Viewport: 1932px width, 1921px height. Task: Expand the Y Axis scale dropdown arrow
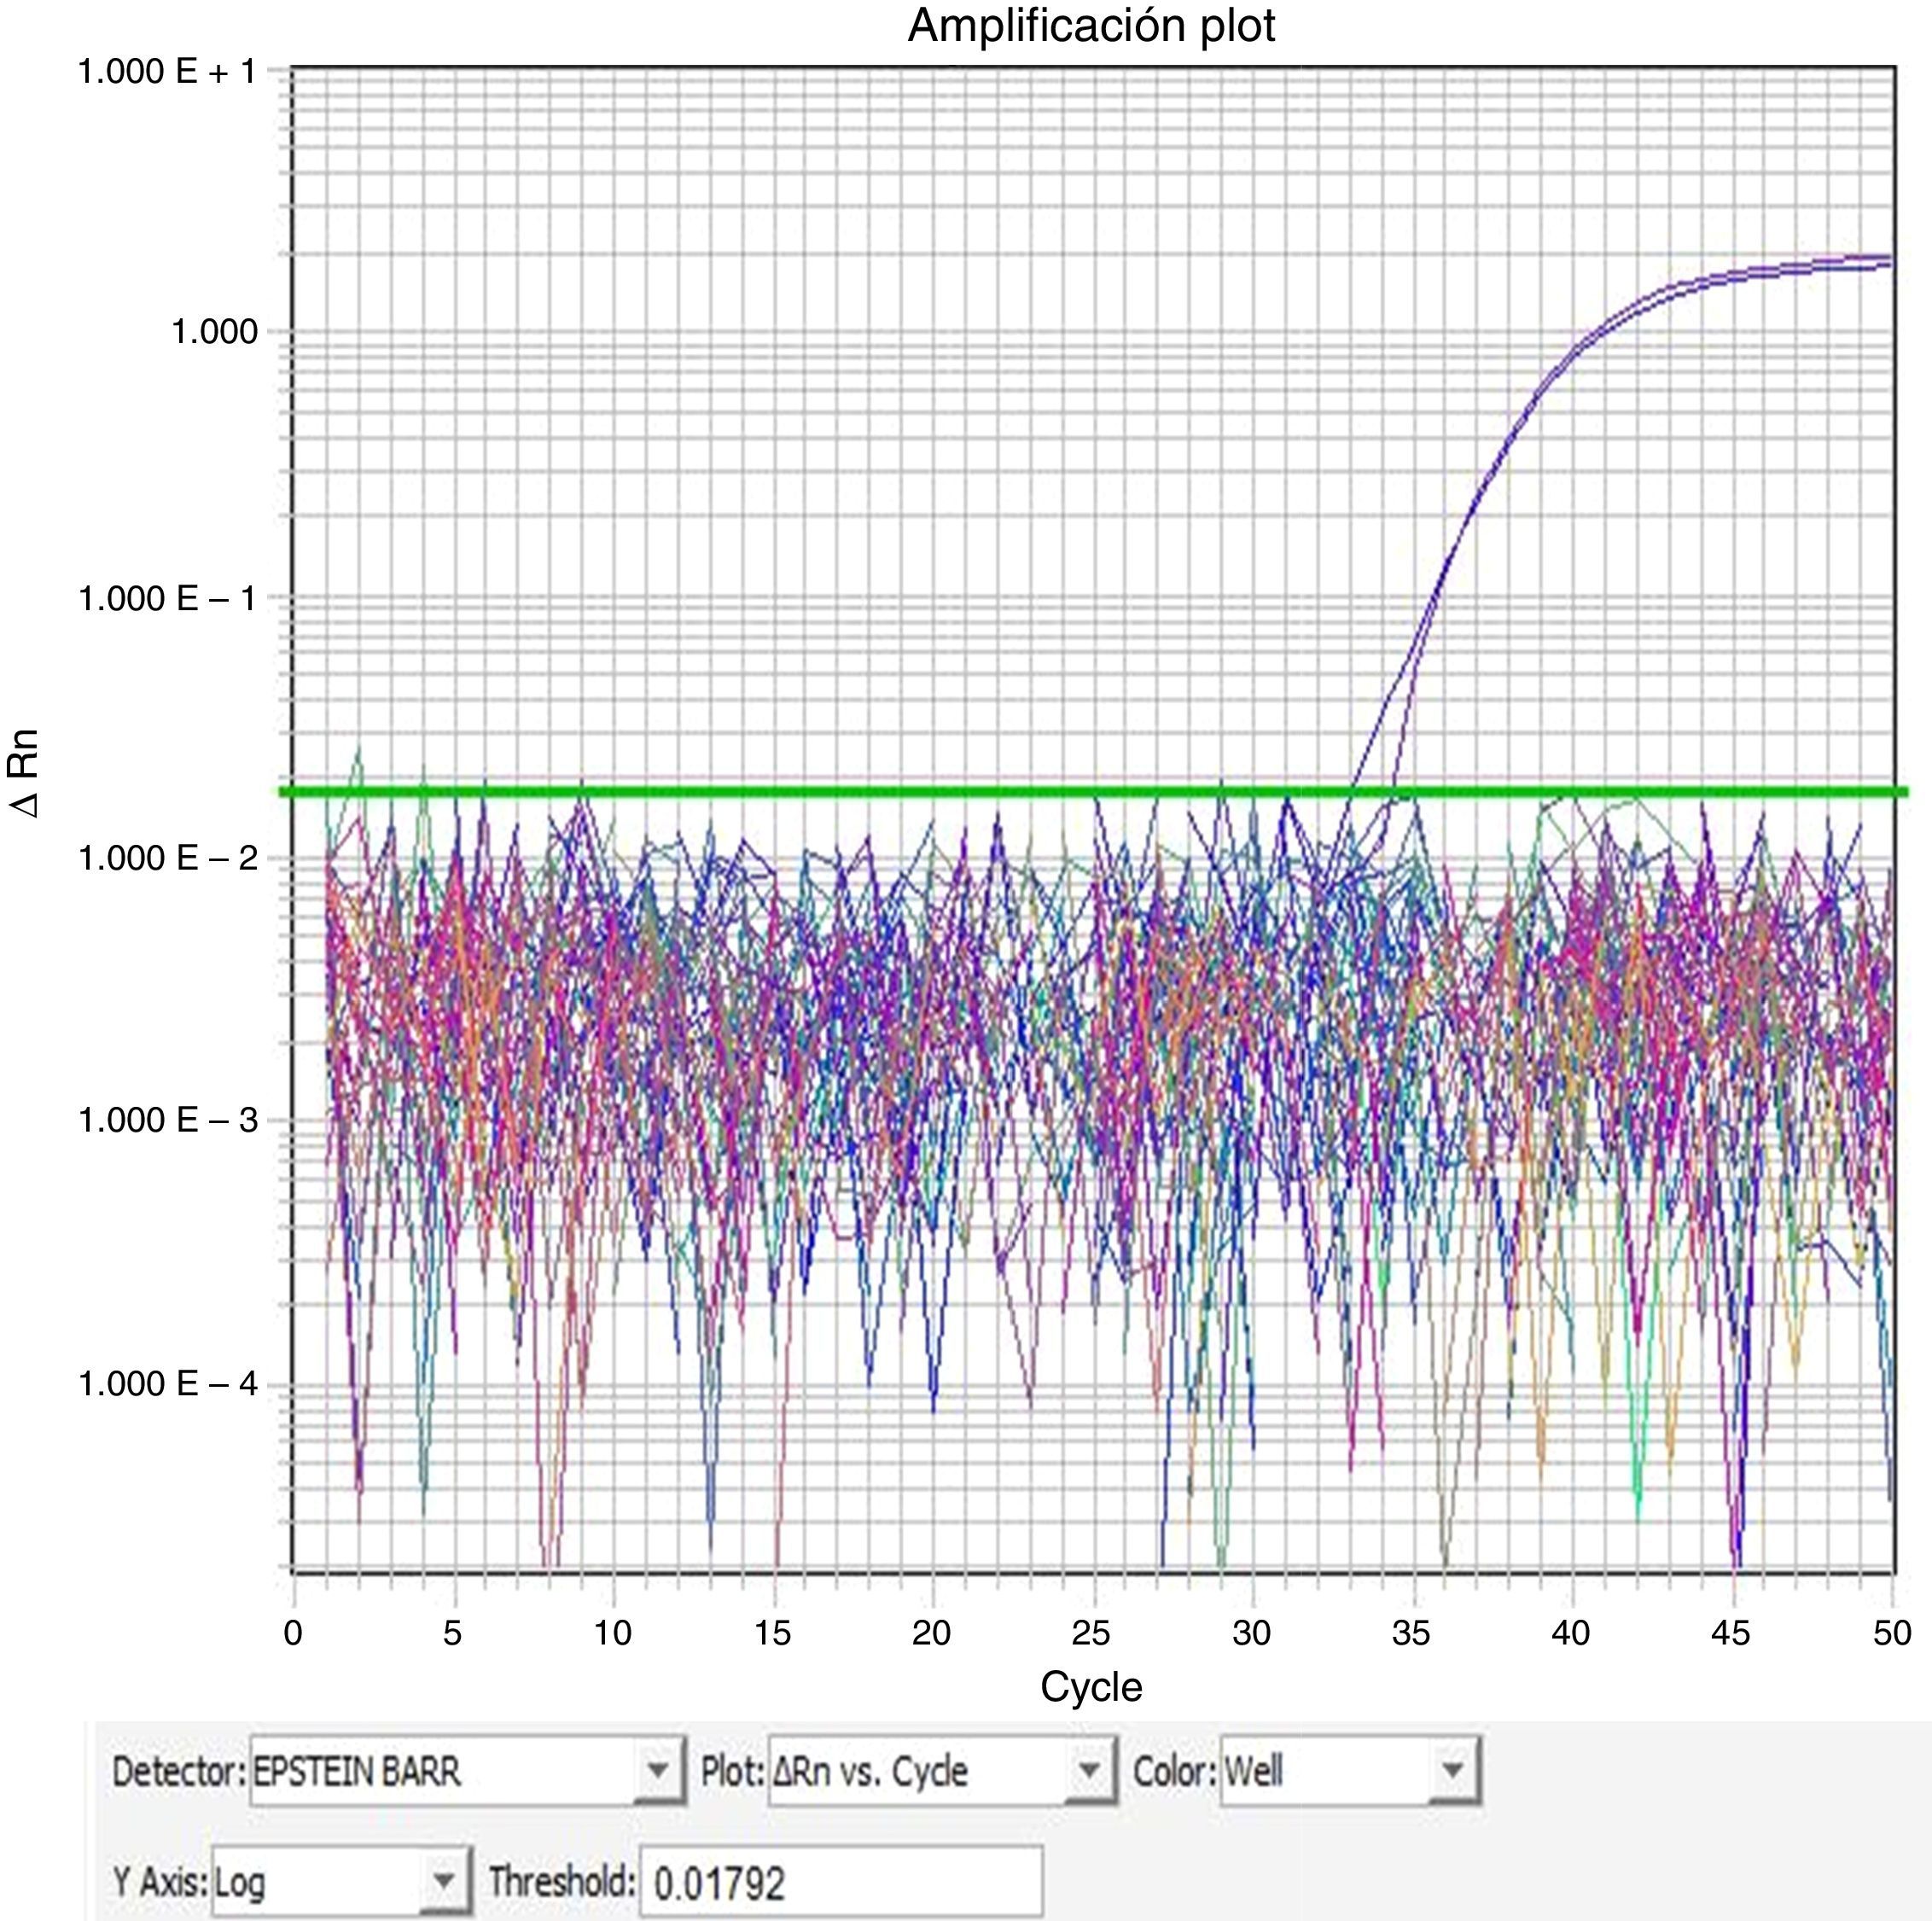point(444,1881)
